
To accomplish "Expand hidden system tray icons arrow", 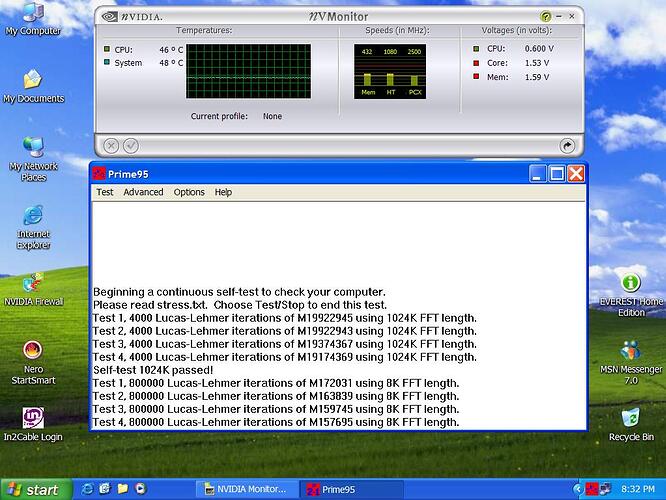I will point(577,489).
